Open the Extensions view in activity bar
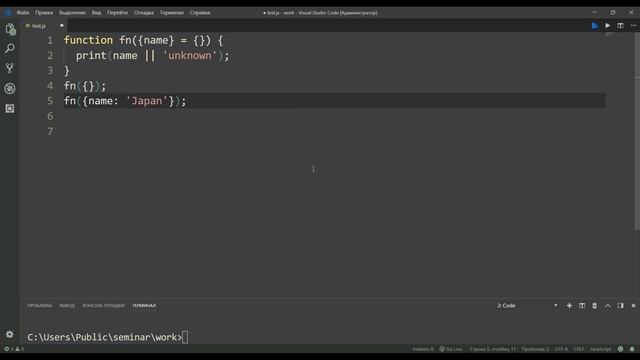This screenshot has width=640, height=360. click(10, 108)
